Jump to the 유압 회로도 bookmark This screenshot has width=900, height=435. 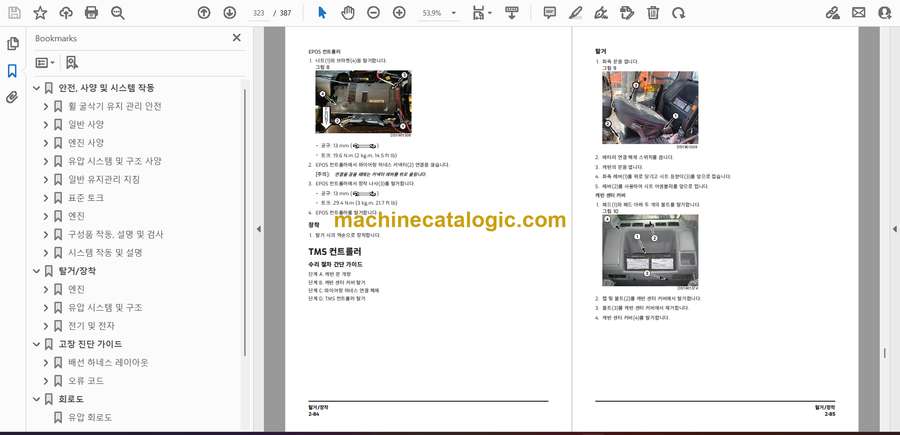click(89, 417)
